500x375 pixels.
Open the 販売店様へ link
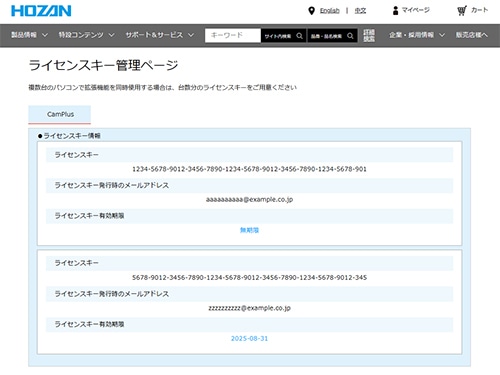pyautogui.click(x=472, y=35)
